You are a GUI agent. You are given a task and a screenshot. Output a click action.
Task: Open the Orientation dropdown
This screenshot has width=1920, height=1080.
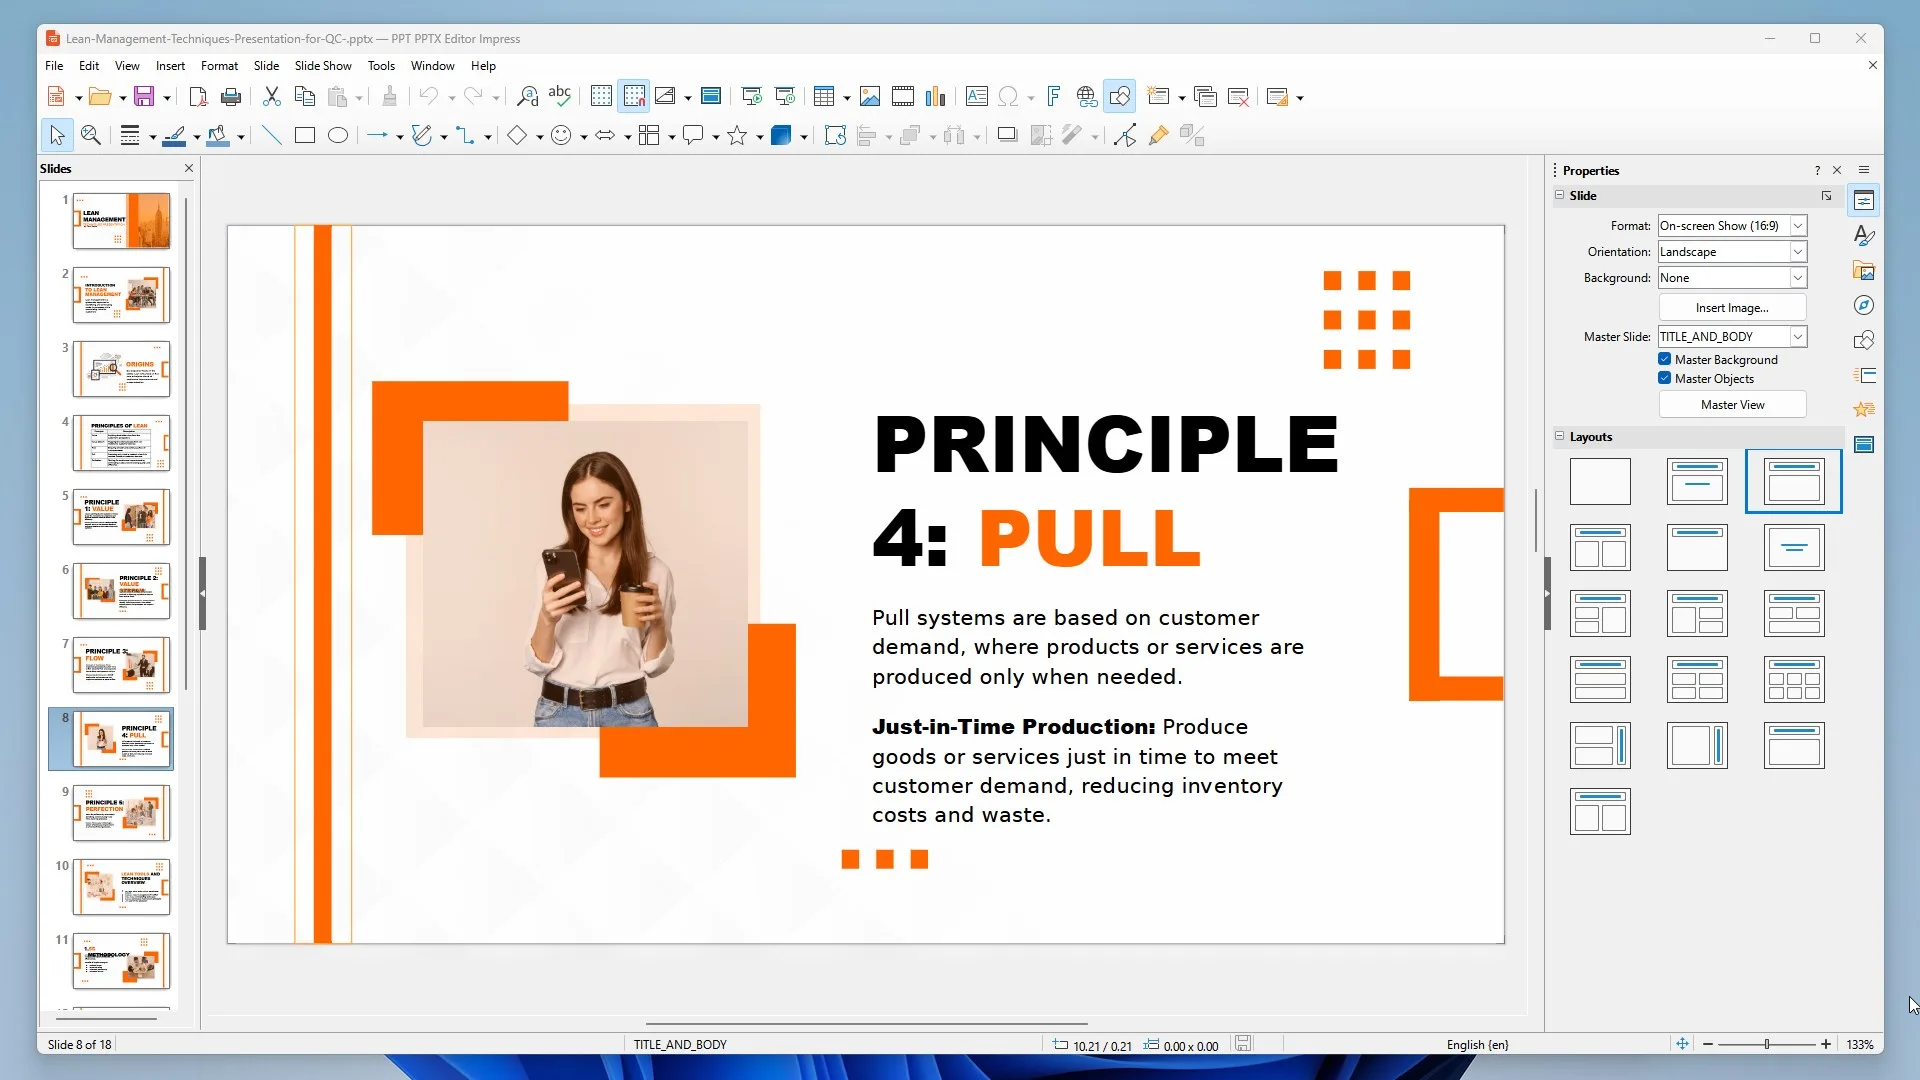[1798, 252]
